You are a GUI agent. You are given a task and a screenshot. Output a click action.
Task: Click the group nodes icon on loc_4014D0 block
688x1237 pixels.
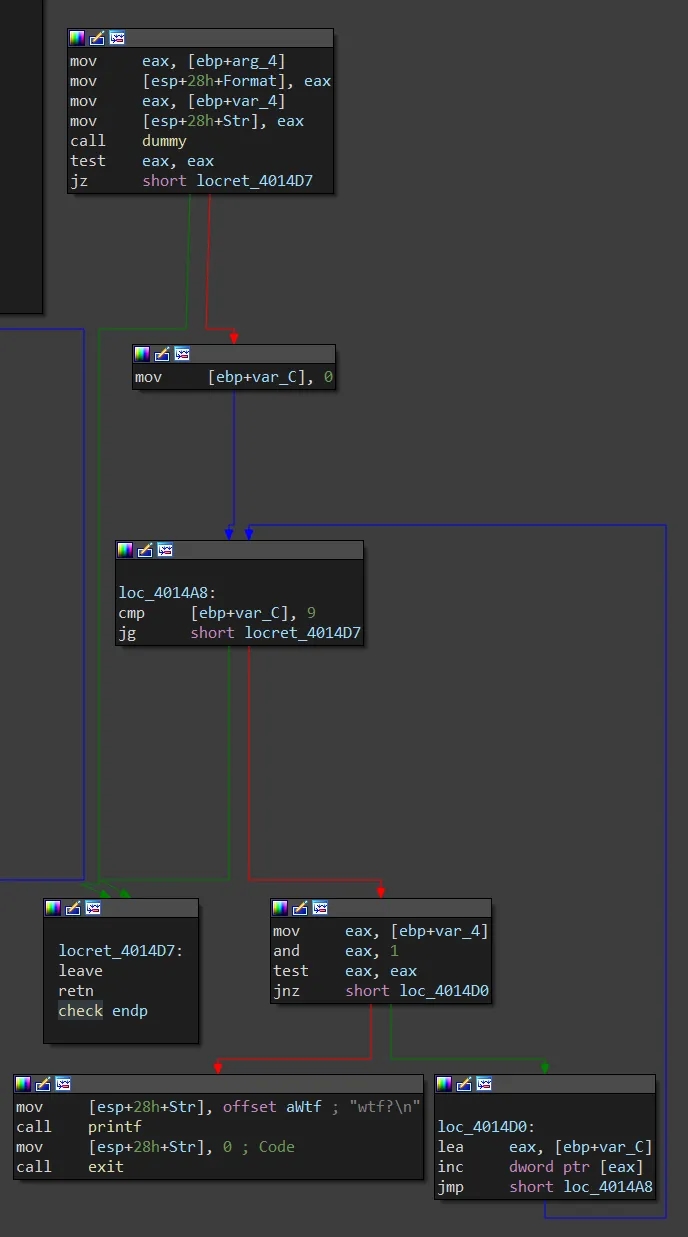click(x=485, y=1084)
